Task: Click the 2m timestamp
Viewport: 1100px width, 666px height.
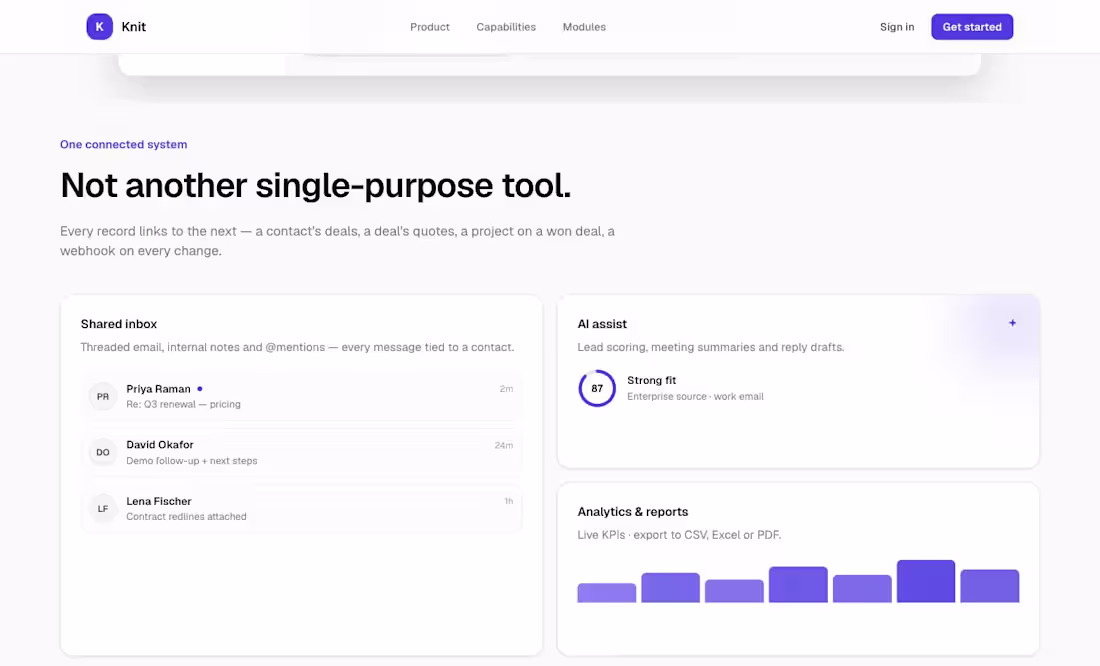Action: (x=506, y=389)
